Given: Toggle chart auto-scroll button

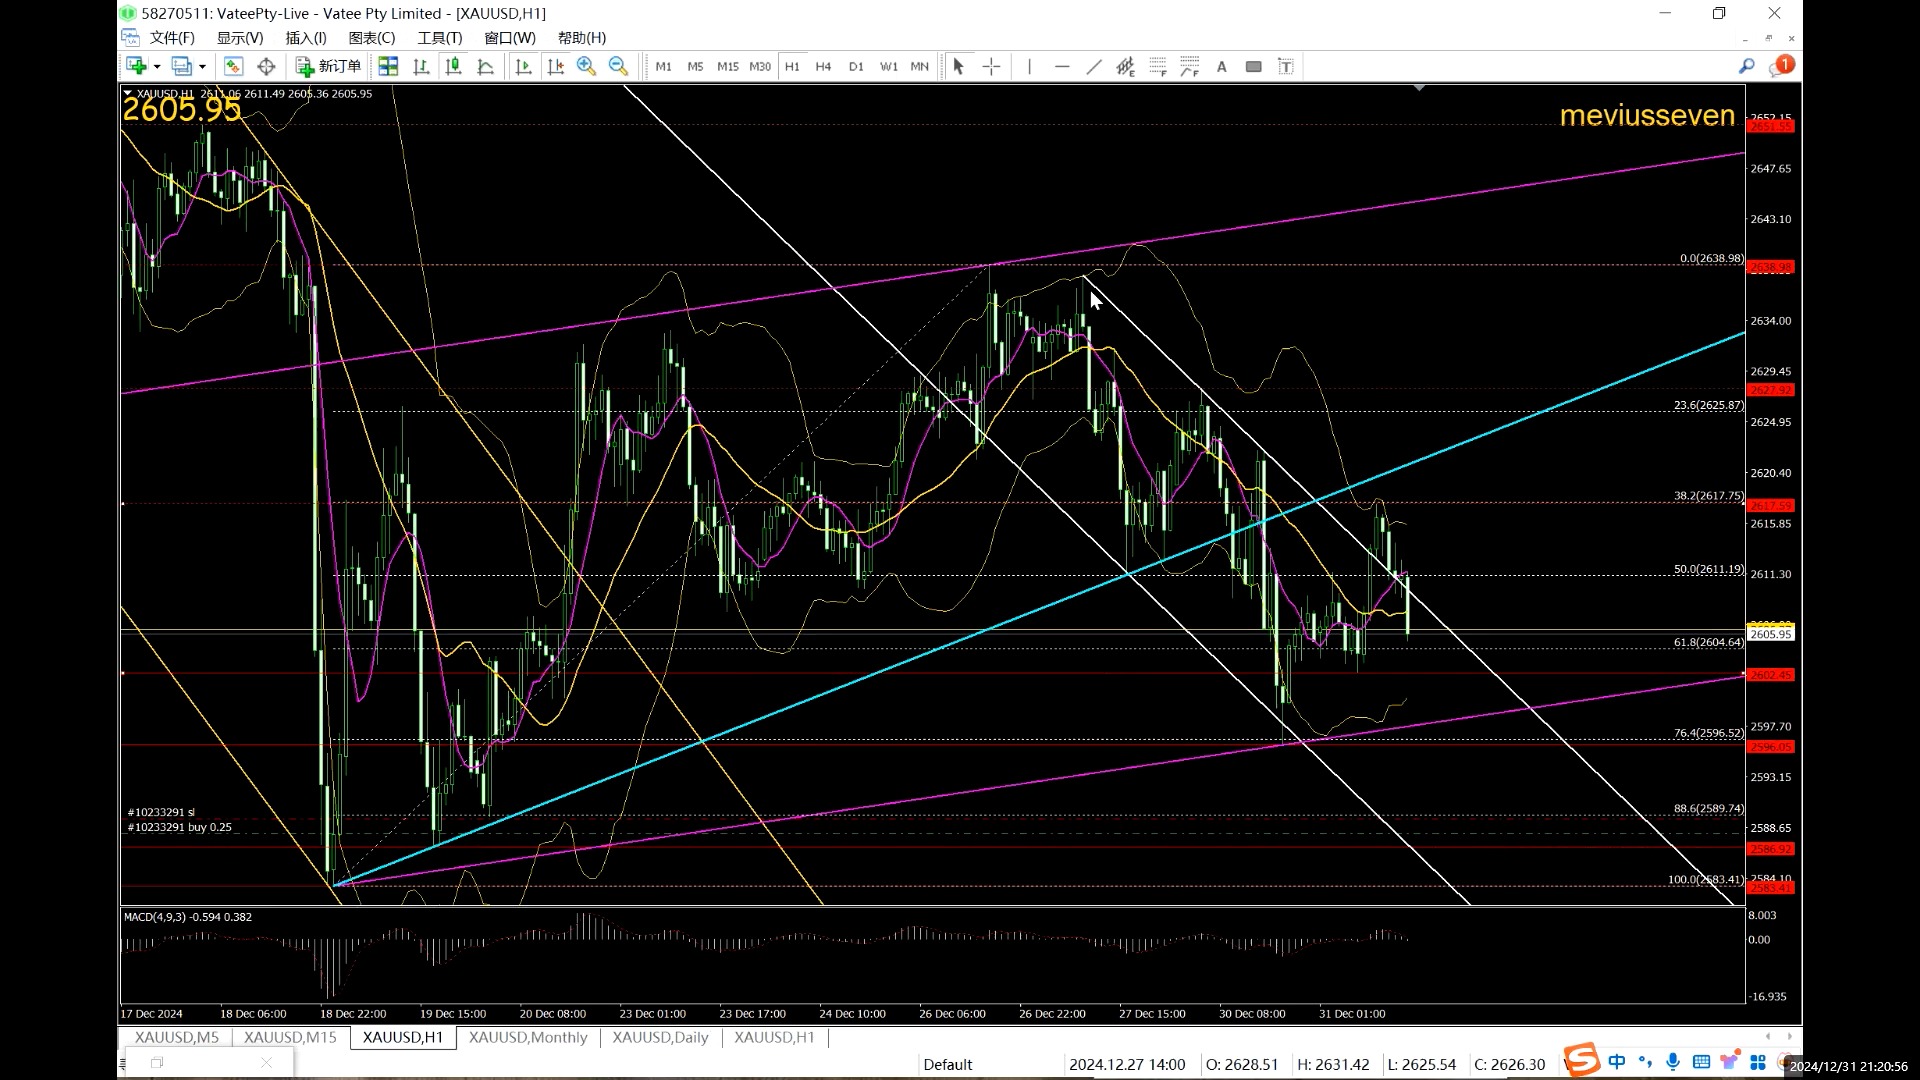Looking at the screenshot, I should (x=523, y=66).
